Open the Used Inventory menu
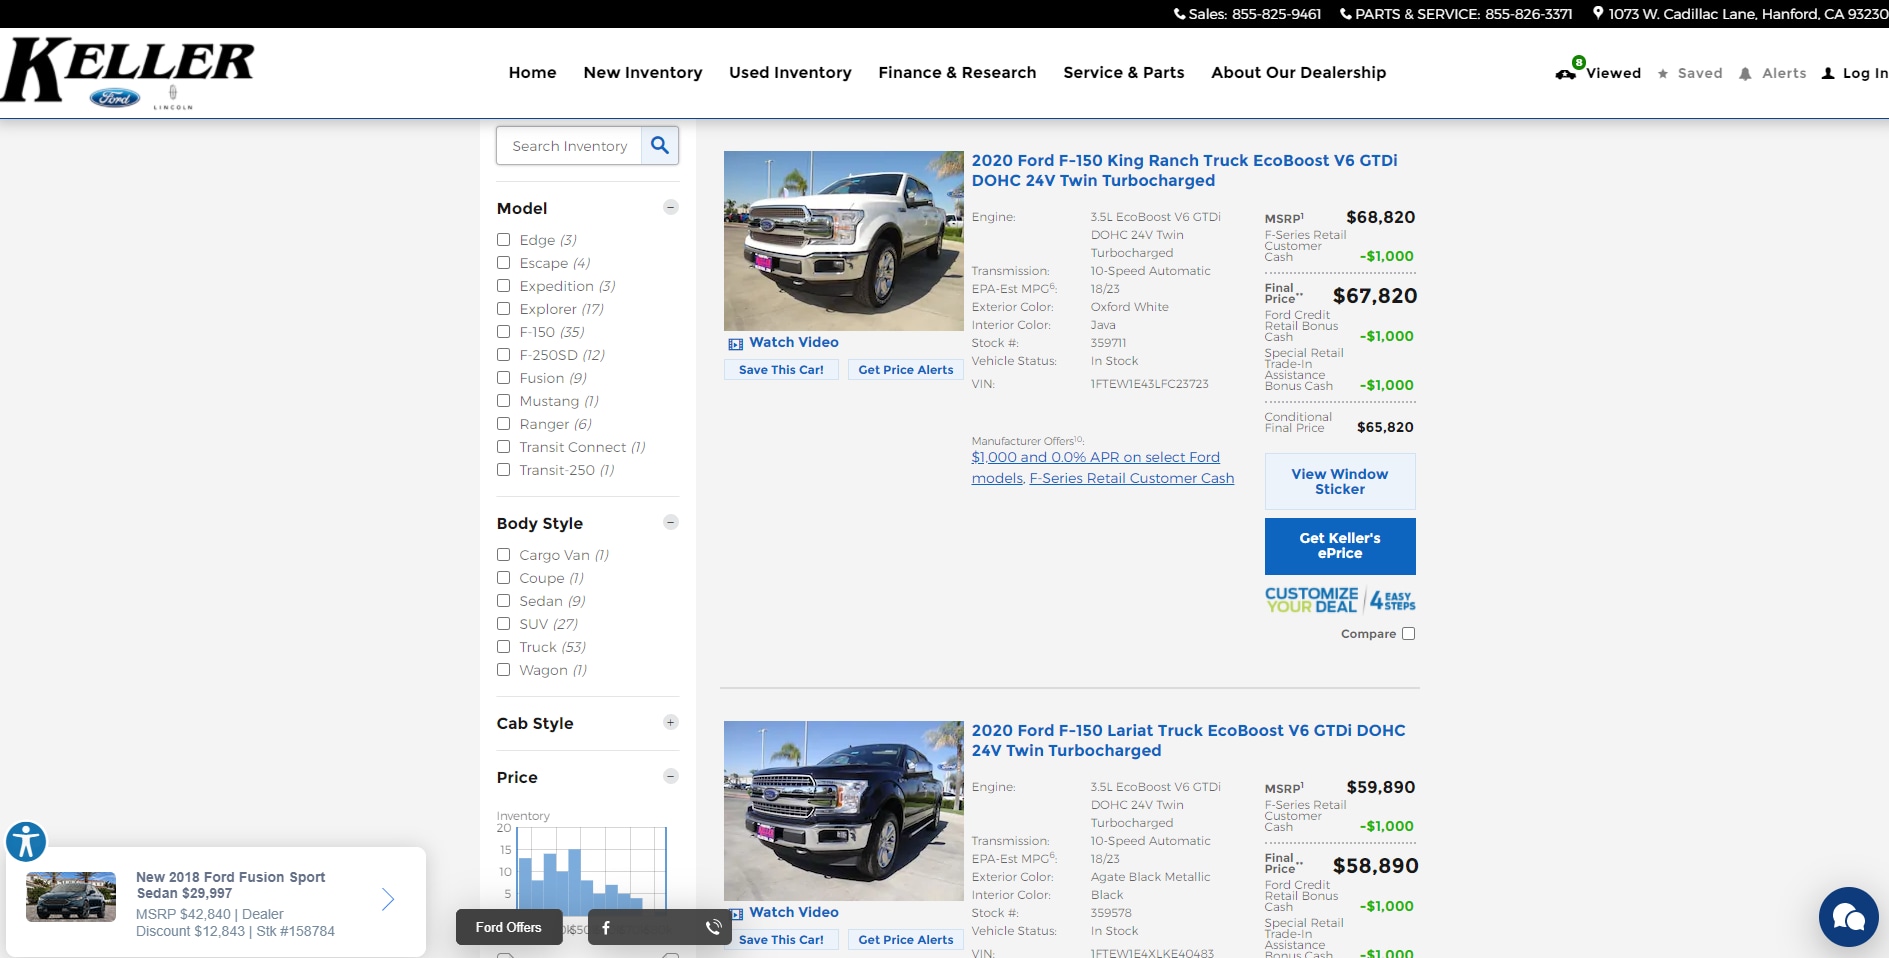Screen dimensions: 1889x958 tap(790, 73)
